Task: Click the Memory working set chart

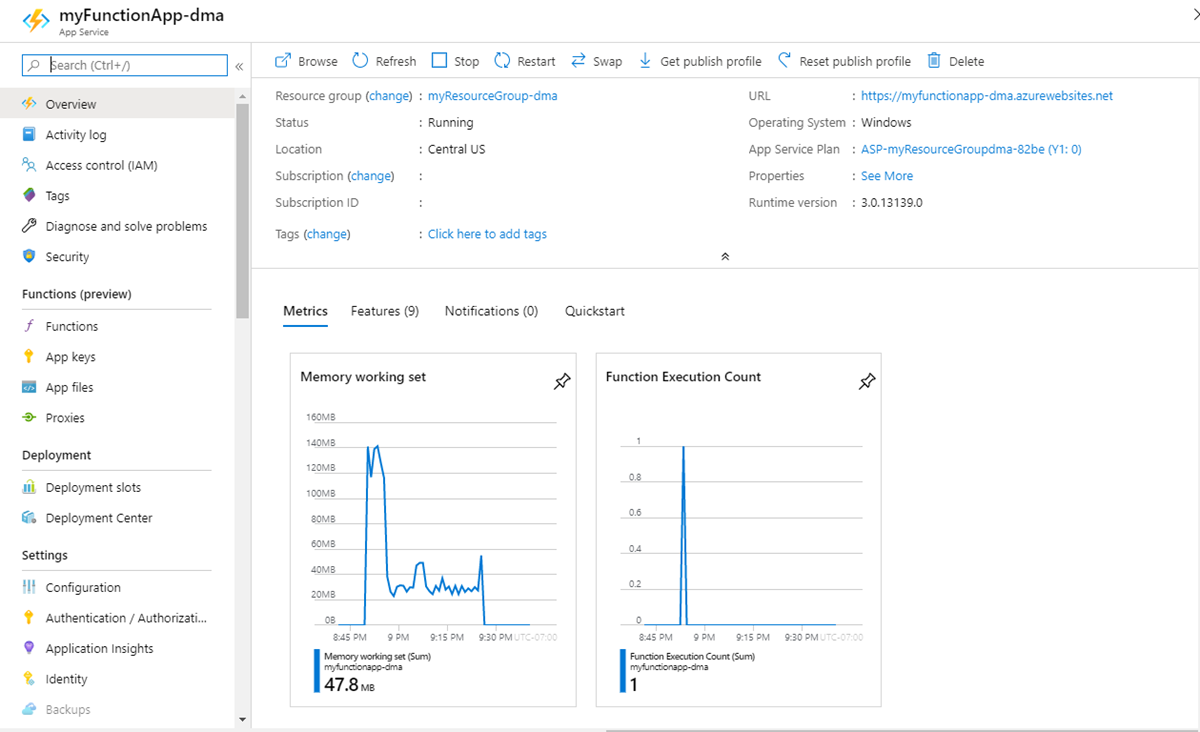Action: [433, 530]
